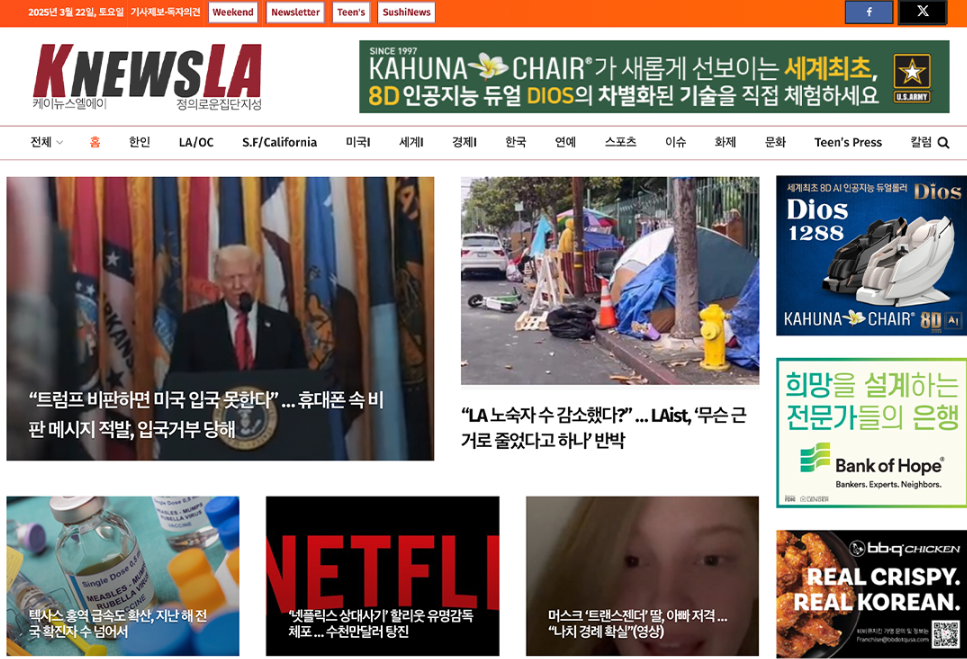Open the 기사제보·독자의견 link
Viewport: 967px width, 659px height.
click(166, 12)
